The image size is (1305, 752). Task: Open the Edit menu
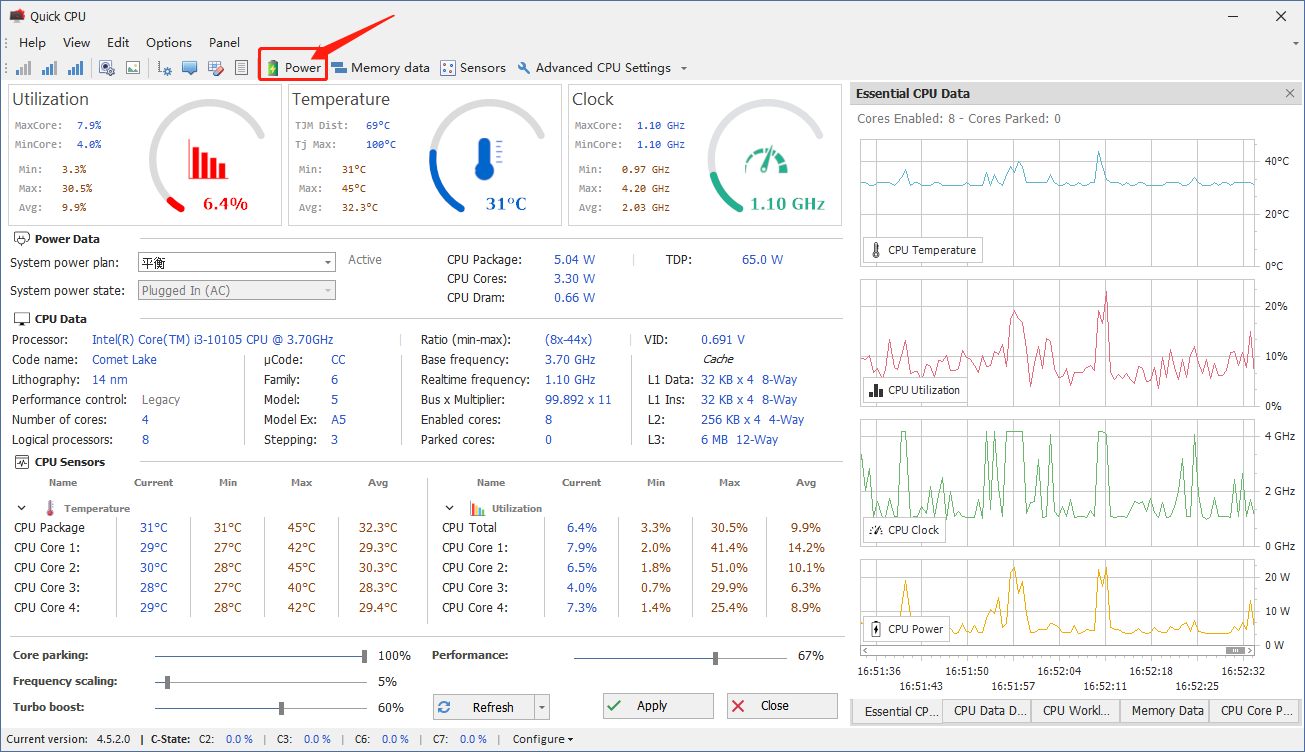(x=118, y=42)
